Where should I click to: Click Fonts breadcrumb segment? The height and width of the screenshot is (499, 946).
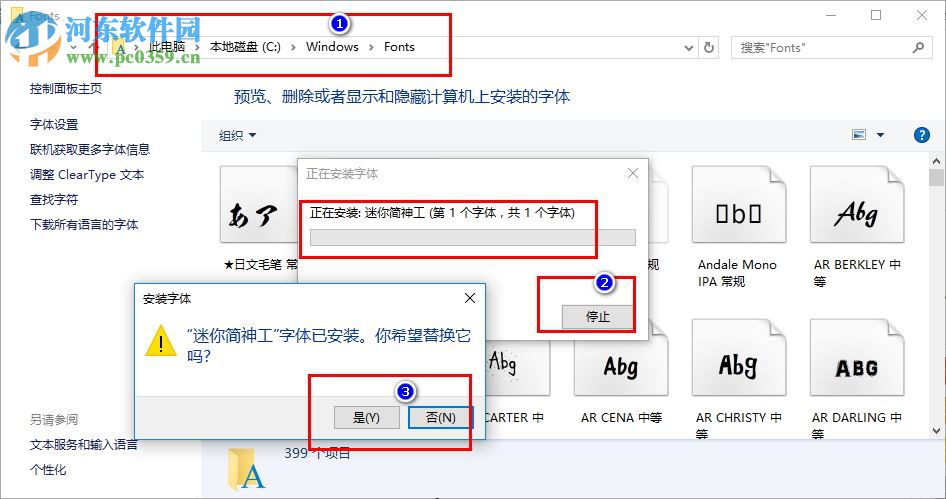click(399, 47)
